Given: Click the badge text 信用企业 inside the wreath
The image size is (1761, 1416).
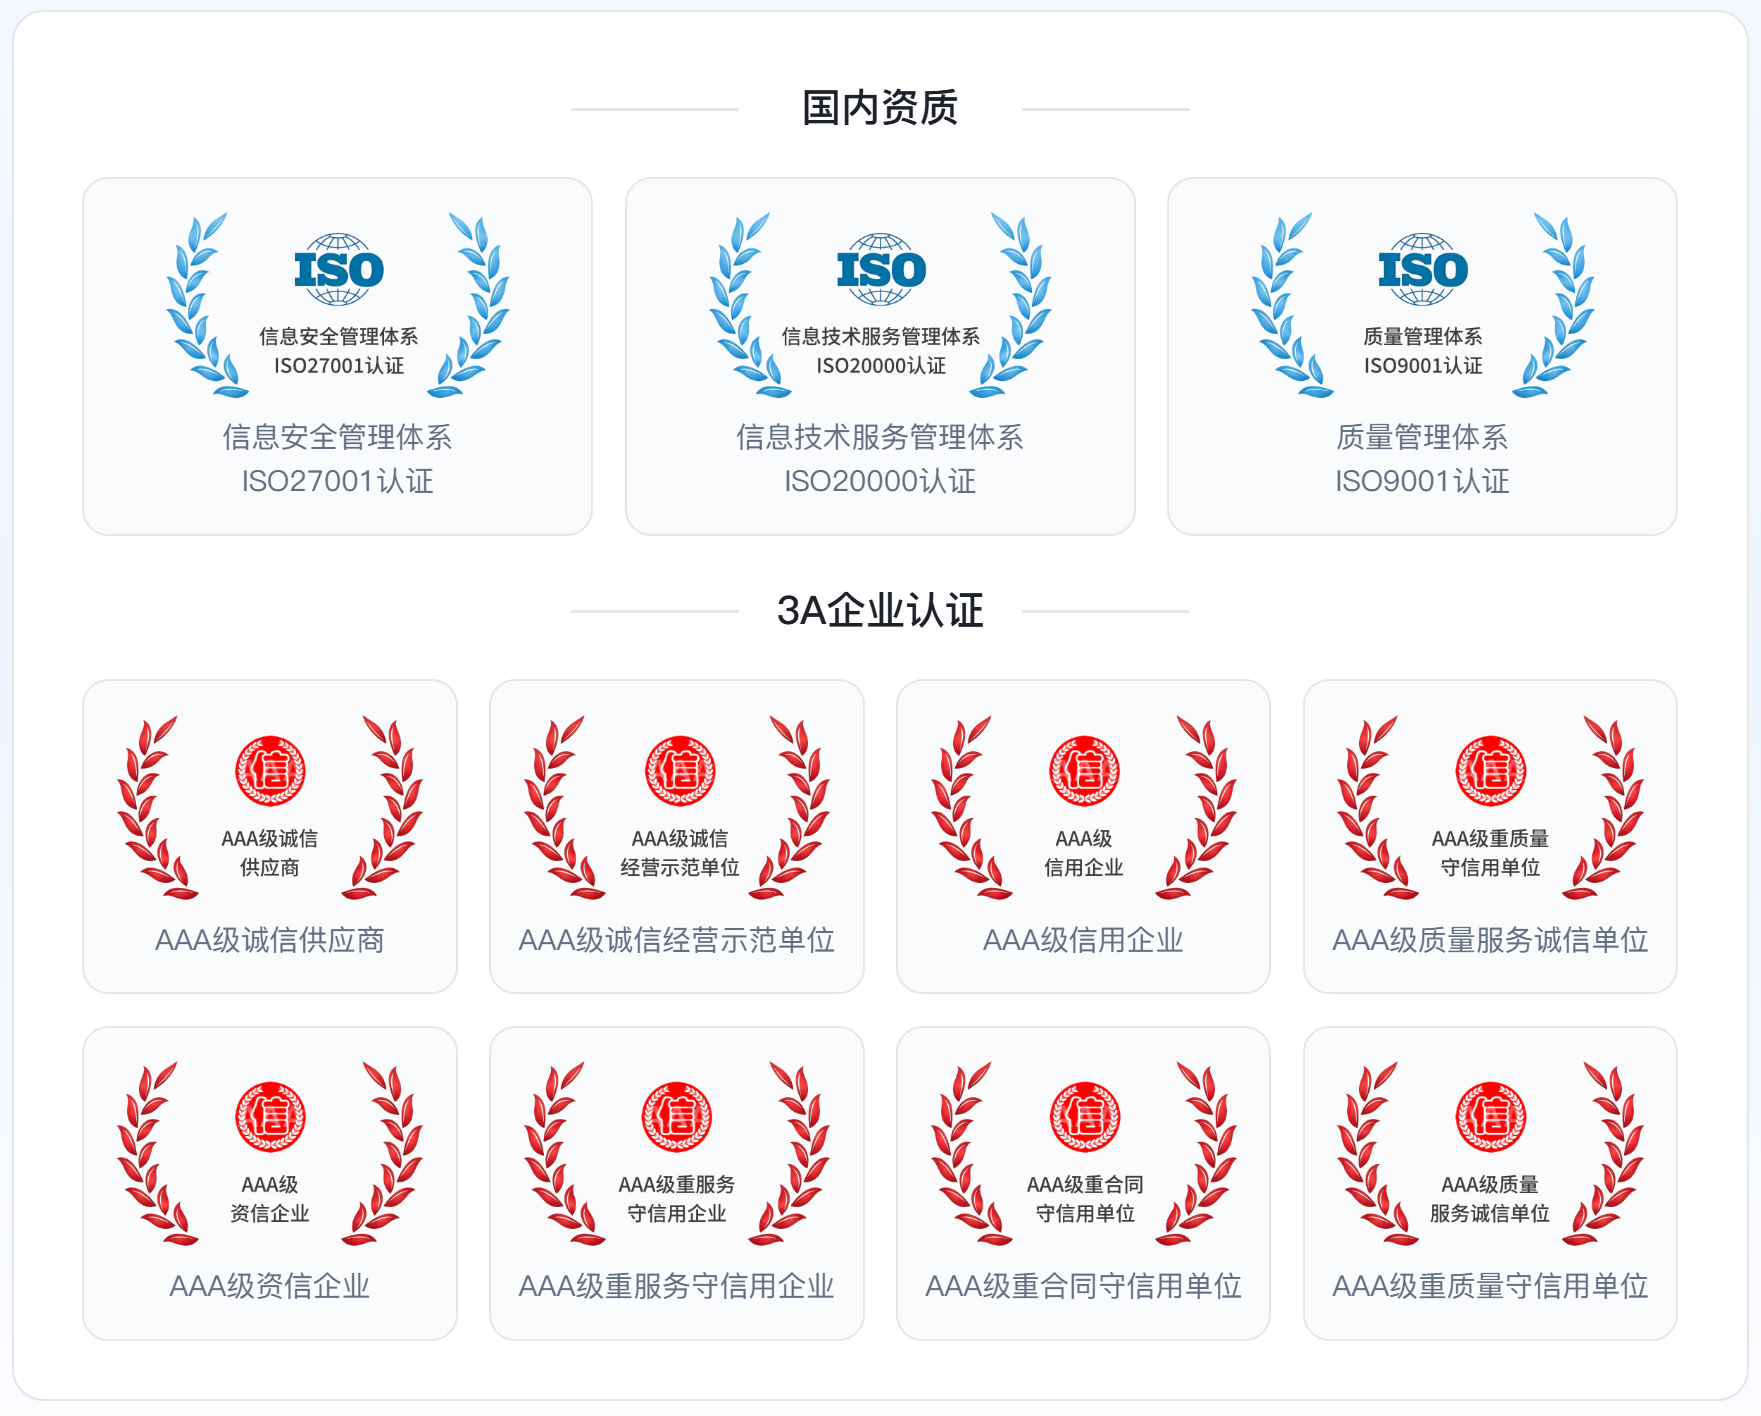Looking at the screenshot, I should tap(1084, 868).
